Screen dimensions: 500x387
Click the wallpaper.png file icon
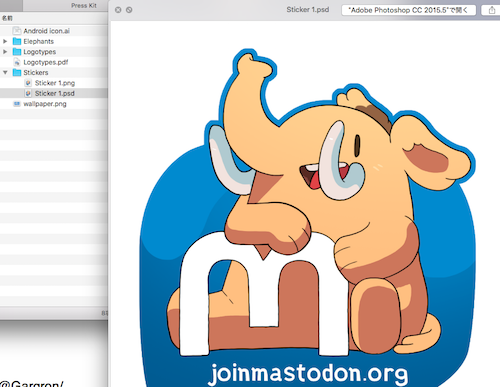pos(17,104)
